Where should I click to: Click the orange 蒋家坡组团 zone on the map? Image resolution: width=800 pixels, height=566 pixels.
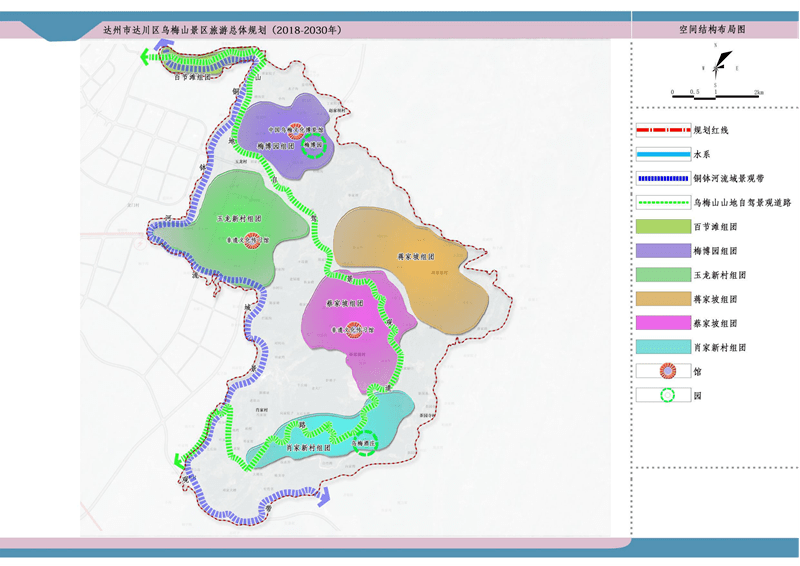point(410,262)
